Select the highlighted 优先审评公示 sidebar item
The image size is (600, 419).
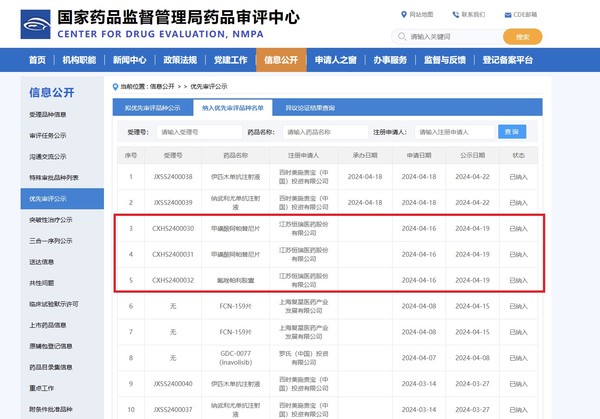click(x=62, y=199)
